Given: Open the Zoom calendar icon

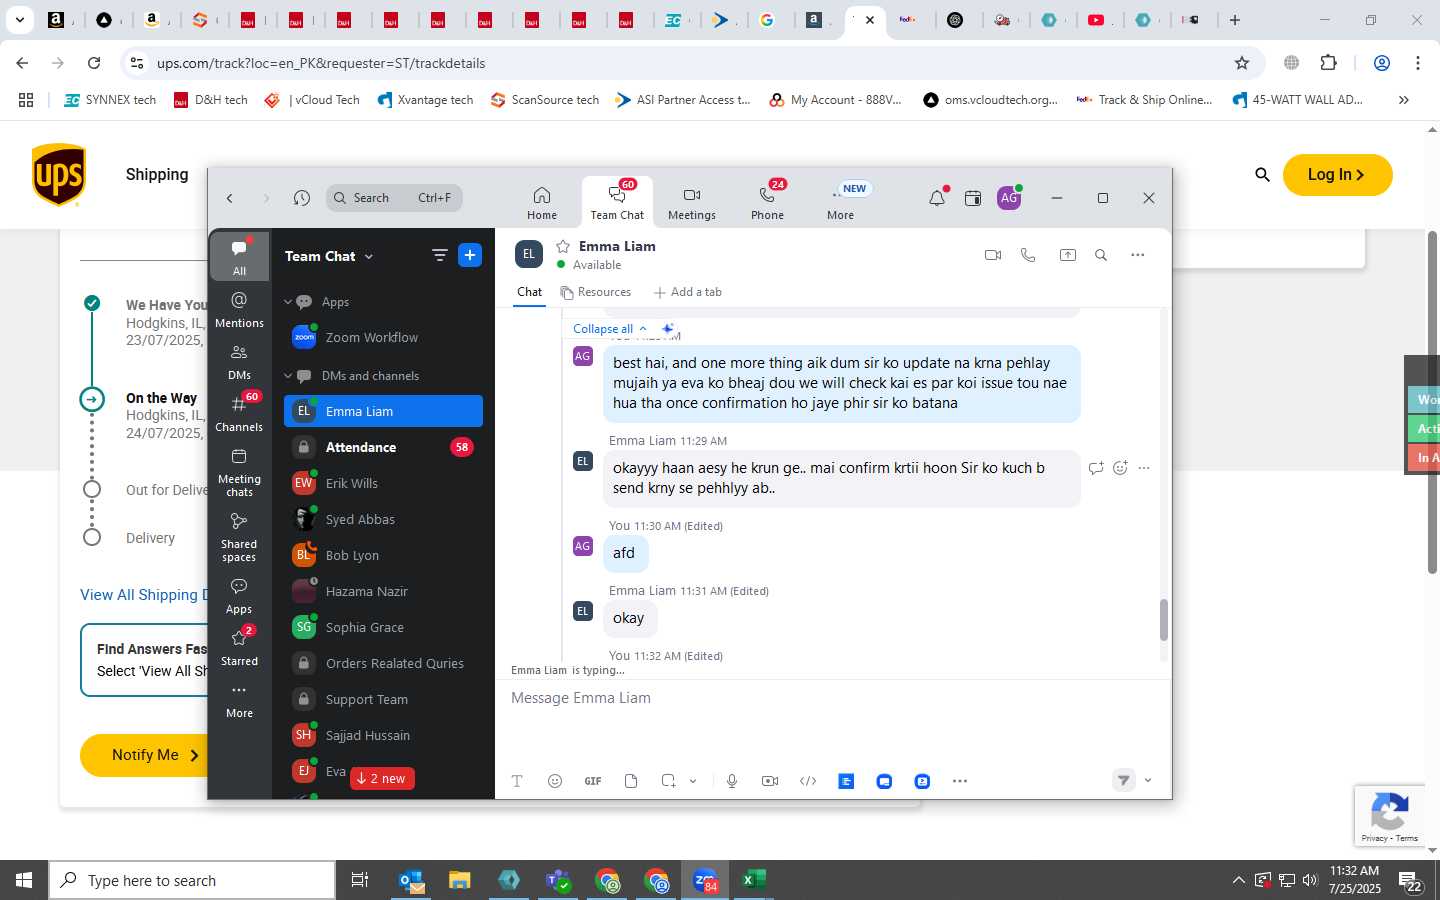Looking at the screenshot, I should coord(972,198).
